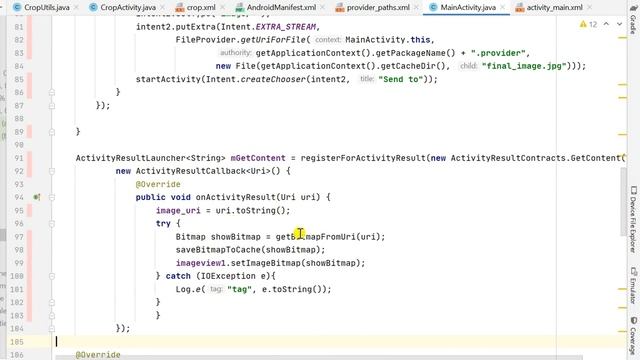The height and width of the screenshot is (360, 640).
Task: Click line number 91 in the gutter
Action: [x=19, y=158]
